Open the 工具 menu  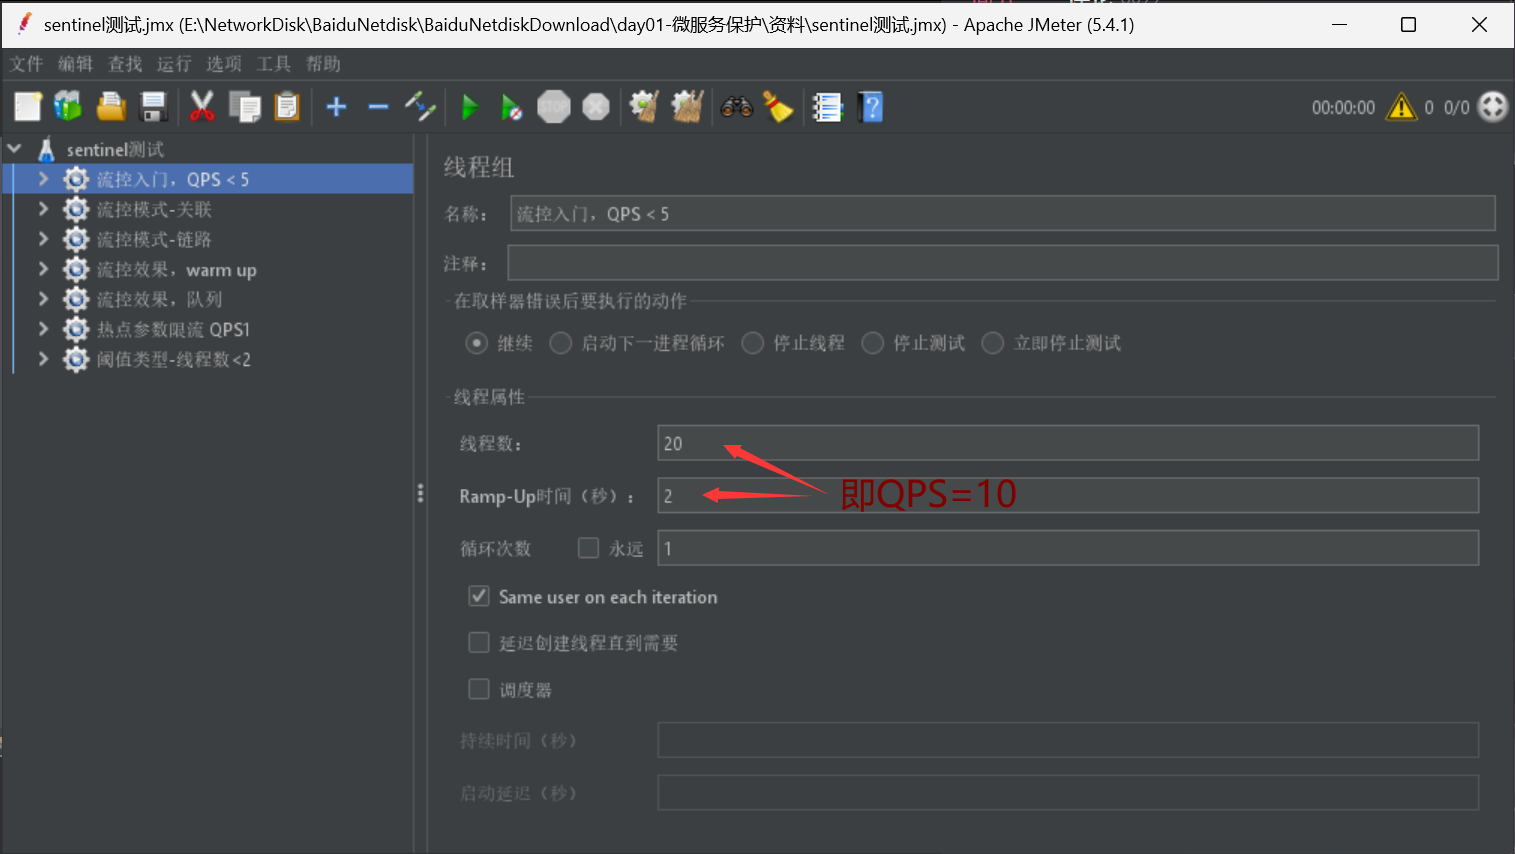click(273, 64)
